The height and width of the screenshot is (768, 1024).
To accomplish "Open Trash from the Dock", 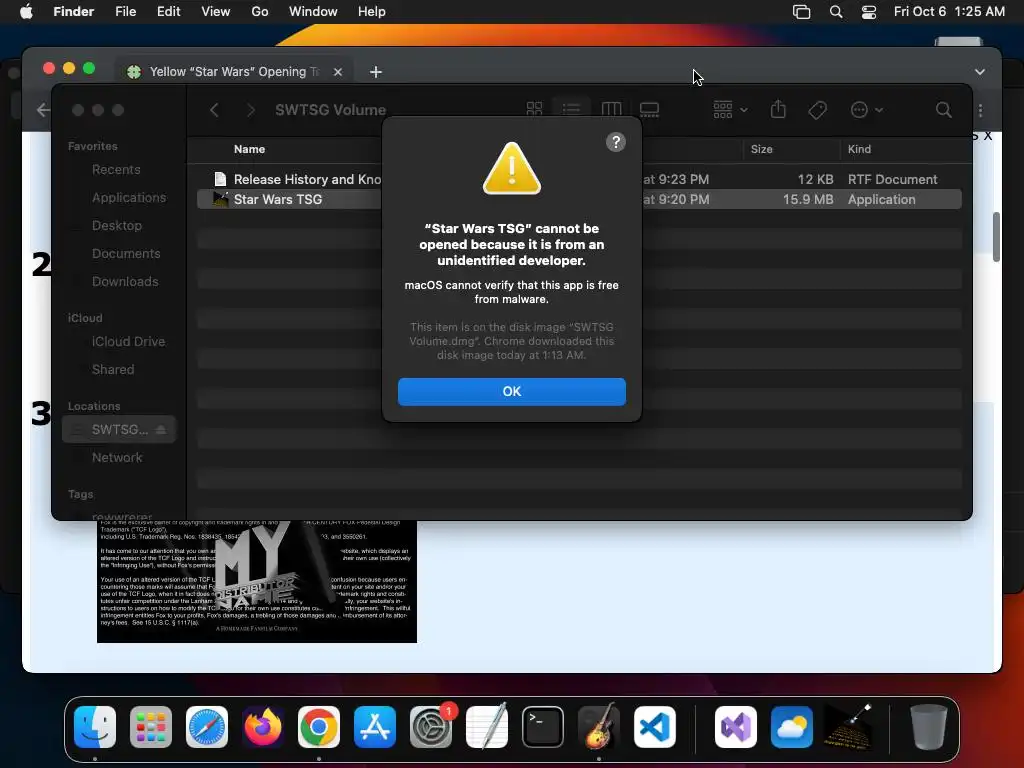I will point(928,727).
